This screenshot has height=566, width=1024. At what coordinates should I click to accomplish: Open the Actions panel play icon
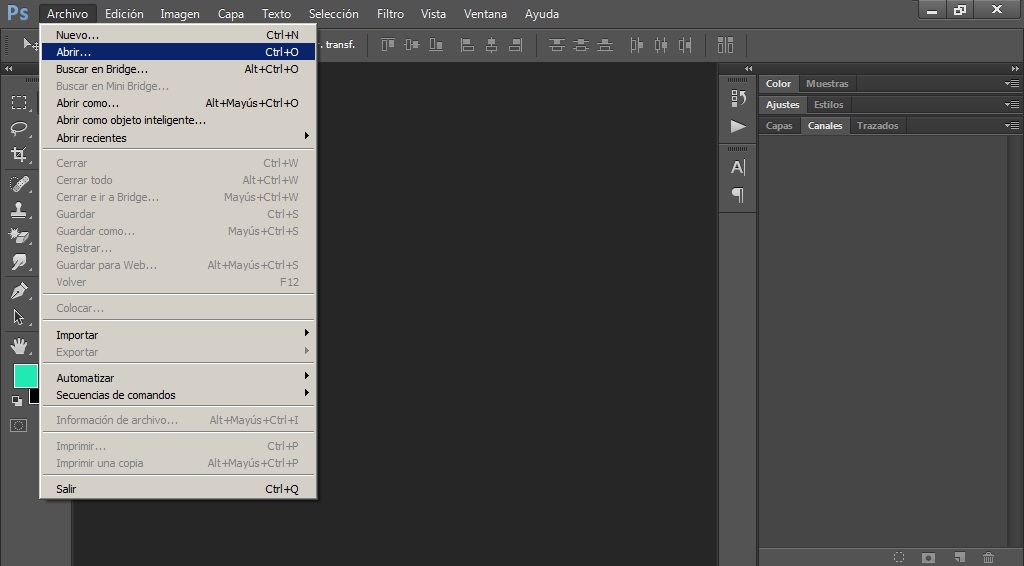tap(738, 126)
